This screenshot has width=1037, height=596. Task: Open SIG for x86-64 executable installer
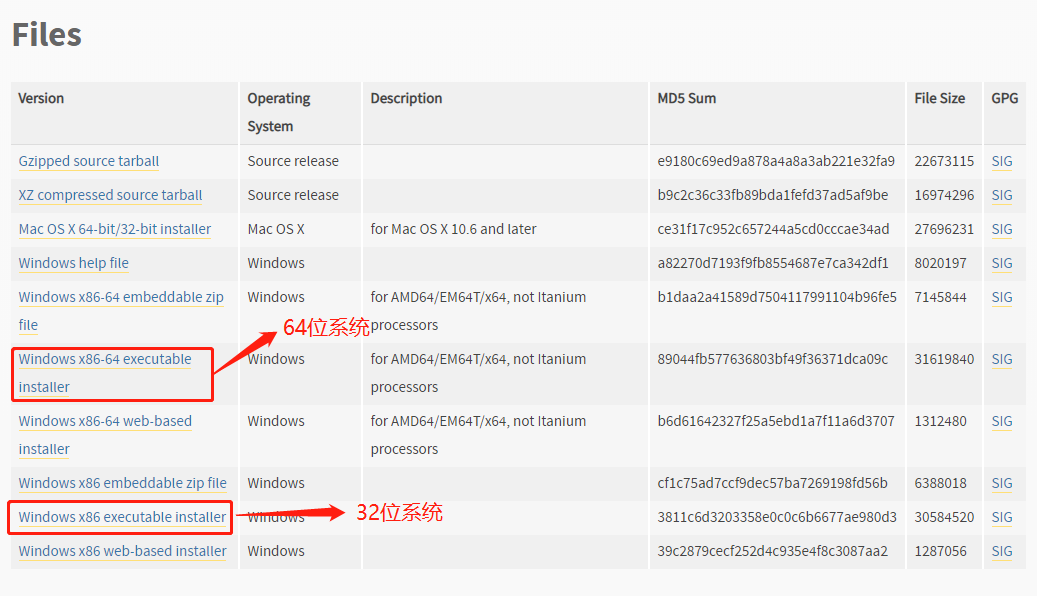(1002, 359)
